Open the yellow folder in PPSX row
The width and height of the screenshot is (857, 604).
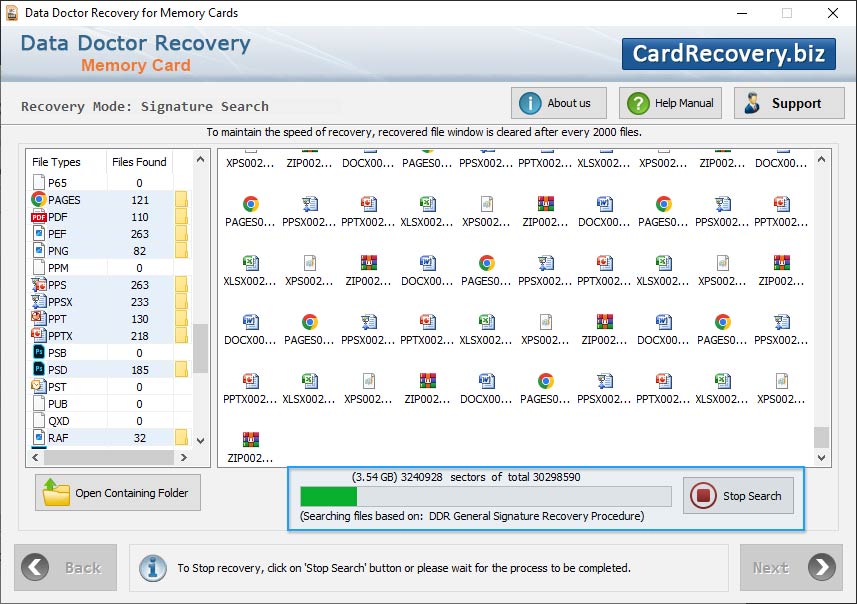(181, 301)
